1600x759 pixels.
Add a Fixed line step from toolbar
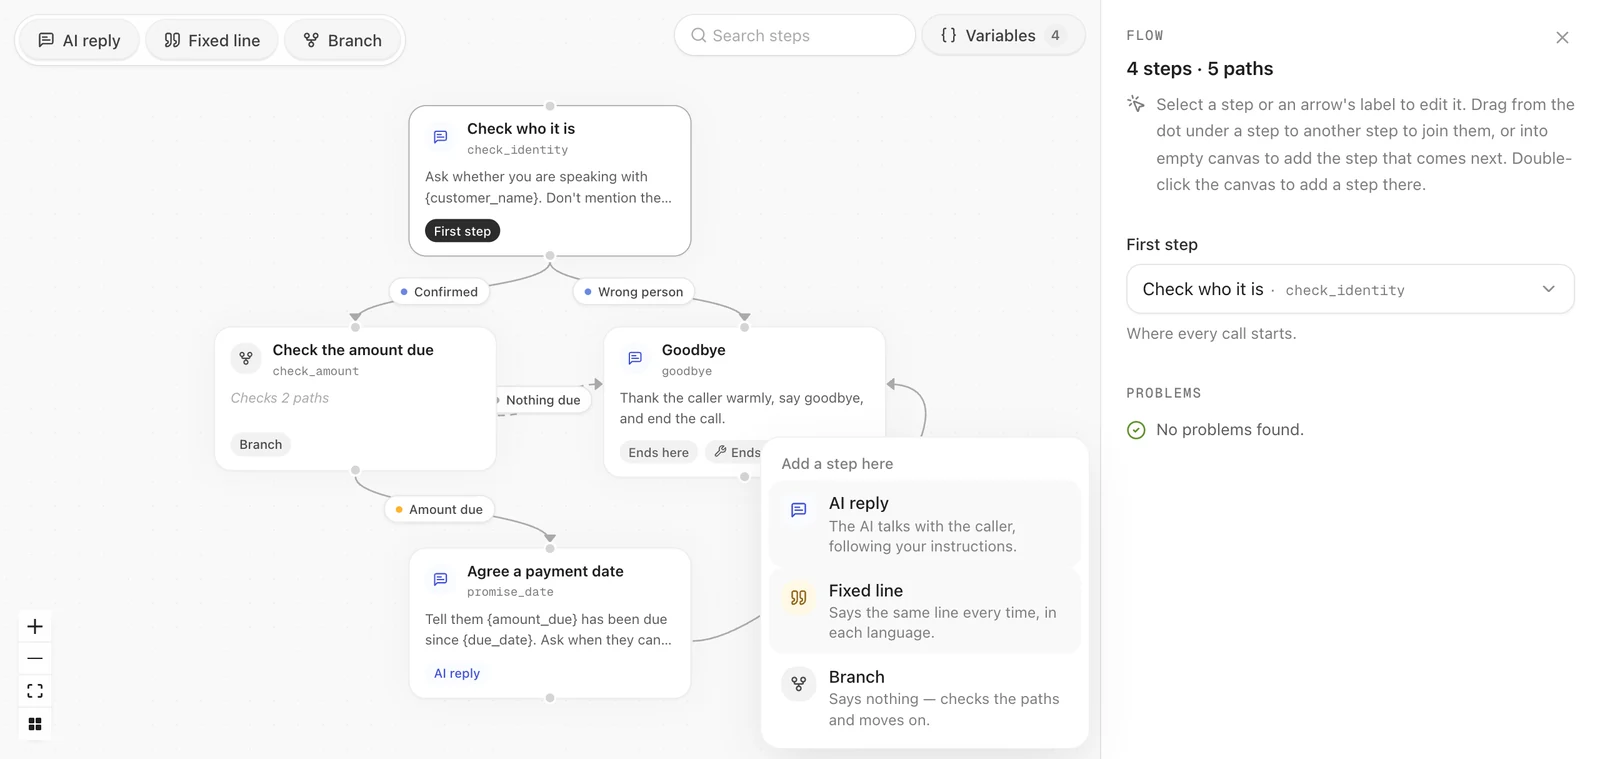pos(212,40)
